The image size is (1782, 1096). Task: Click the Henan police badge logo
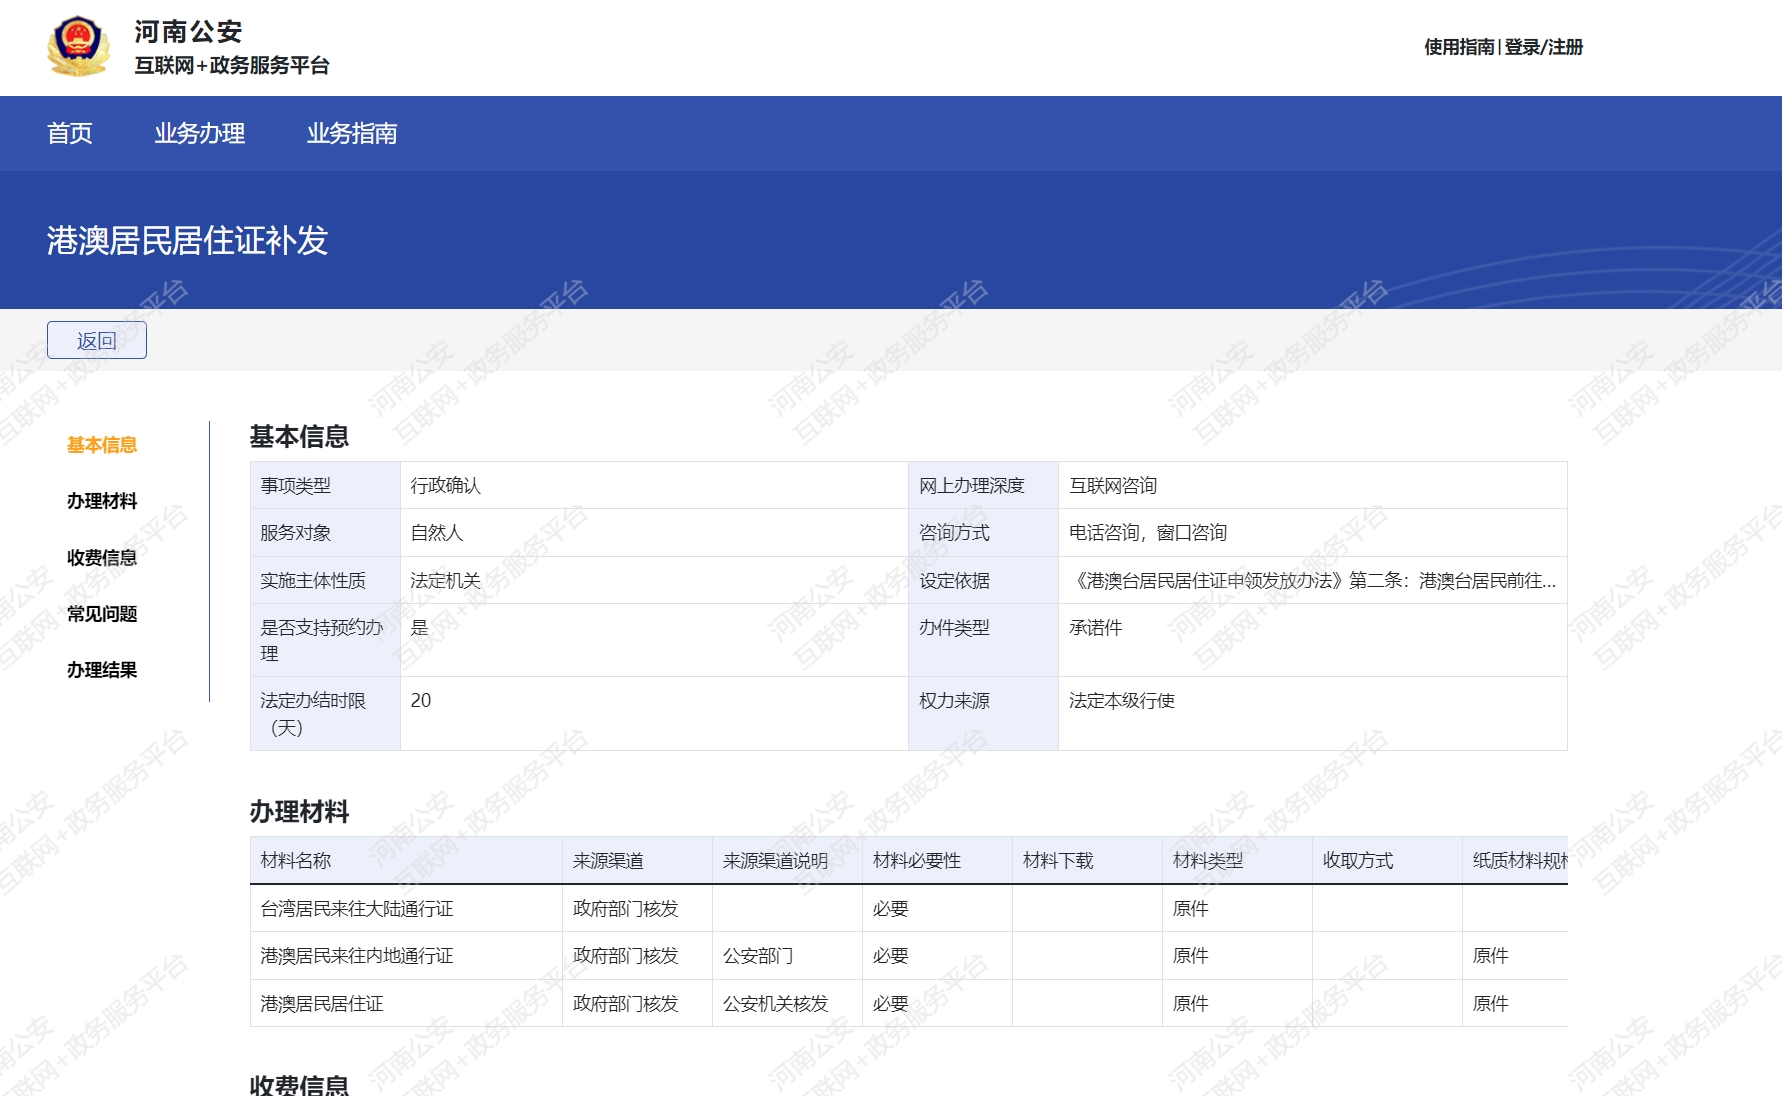(x=78, y=46)
